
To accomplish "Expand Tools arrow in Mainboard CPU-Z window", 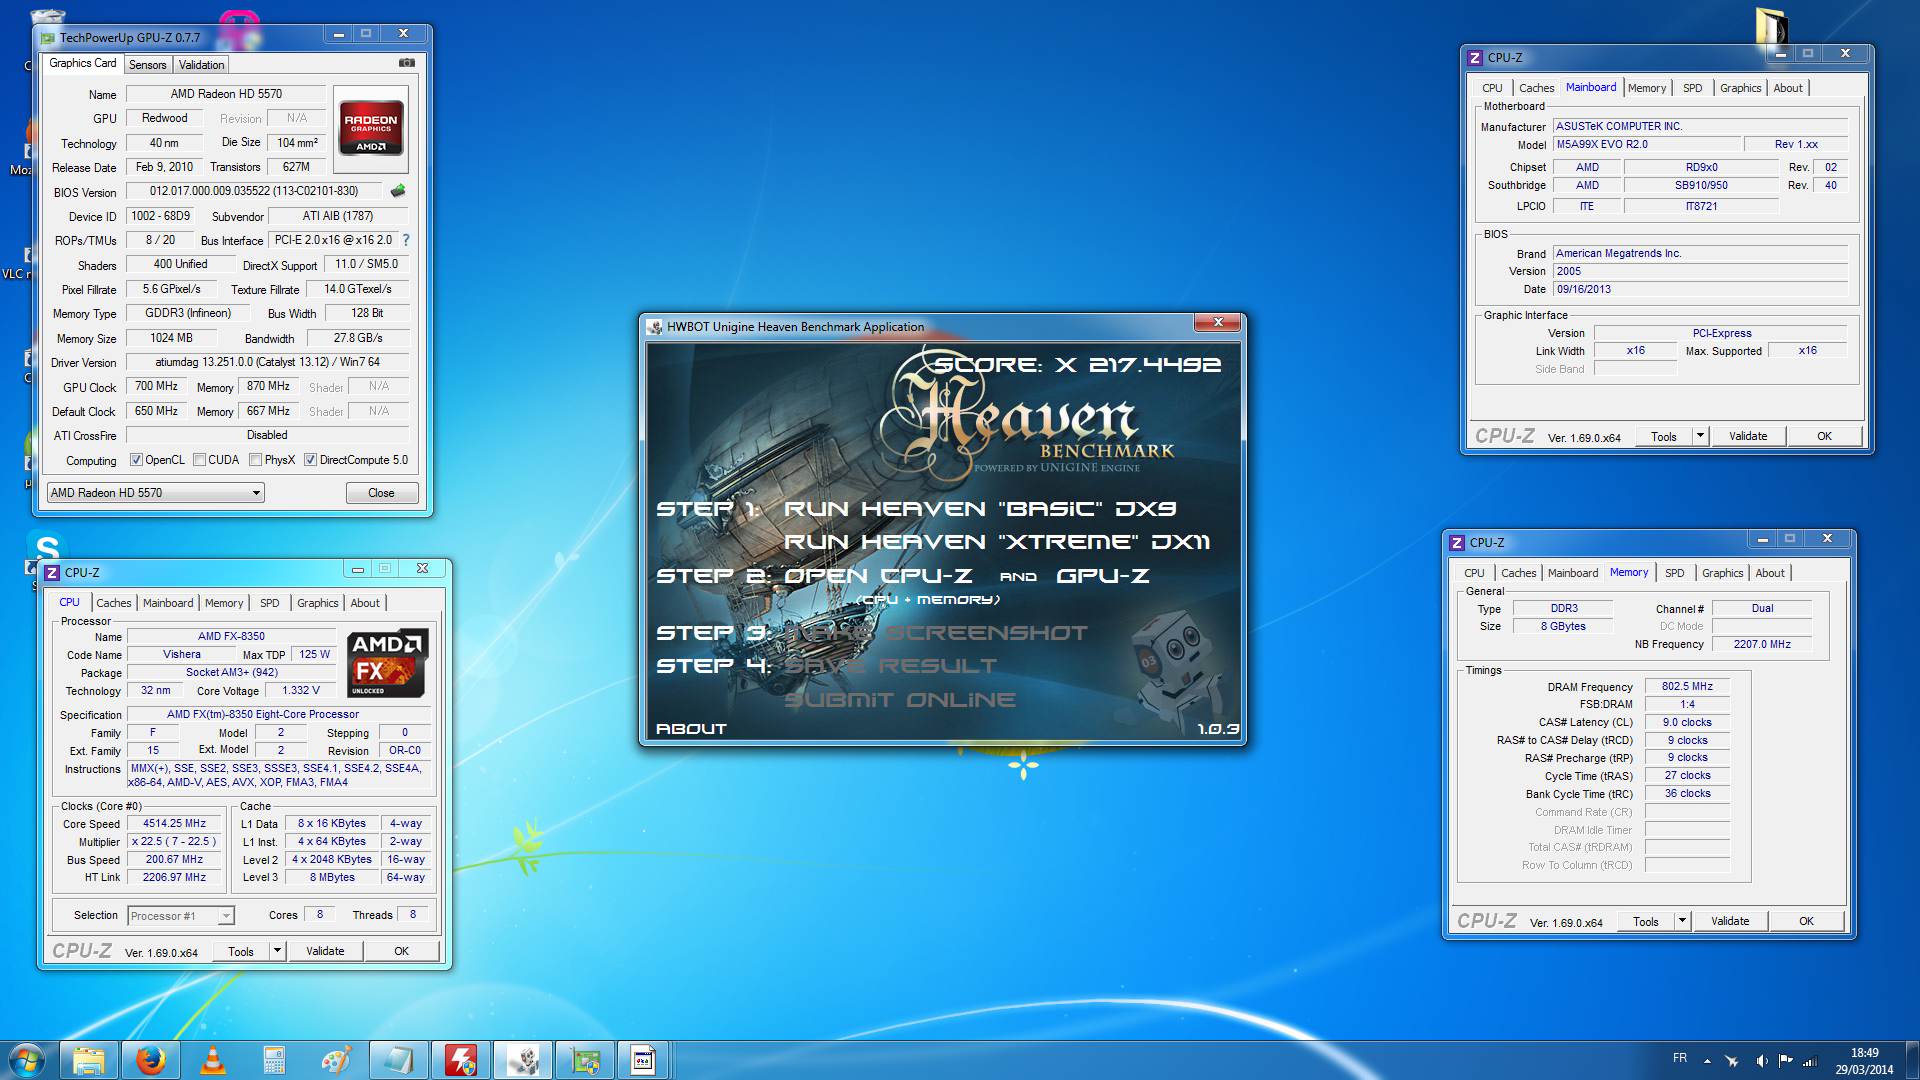I will click(x=1700, y=436).
